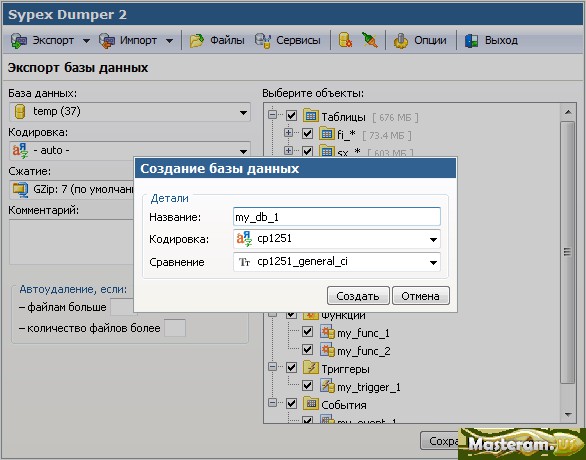Click the Выход menu label
Viewport: 586px width, 460px height.
501,40
